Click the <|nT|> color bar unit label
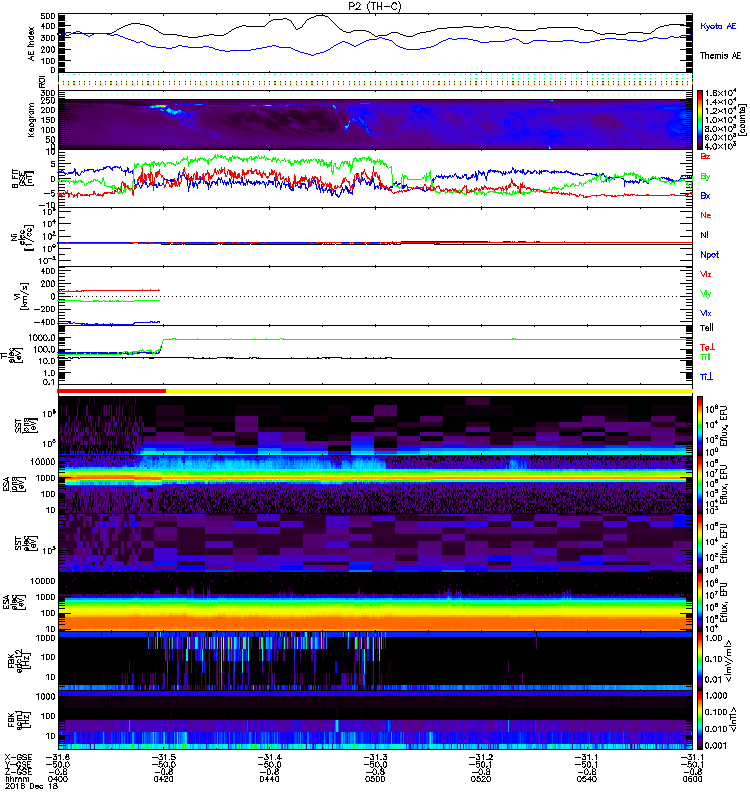Screen dimensions: 750x800 (x=736, y=719)
